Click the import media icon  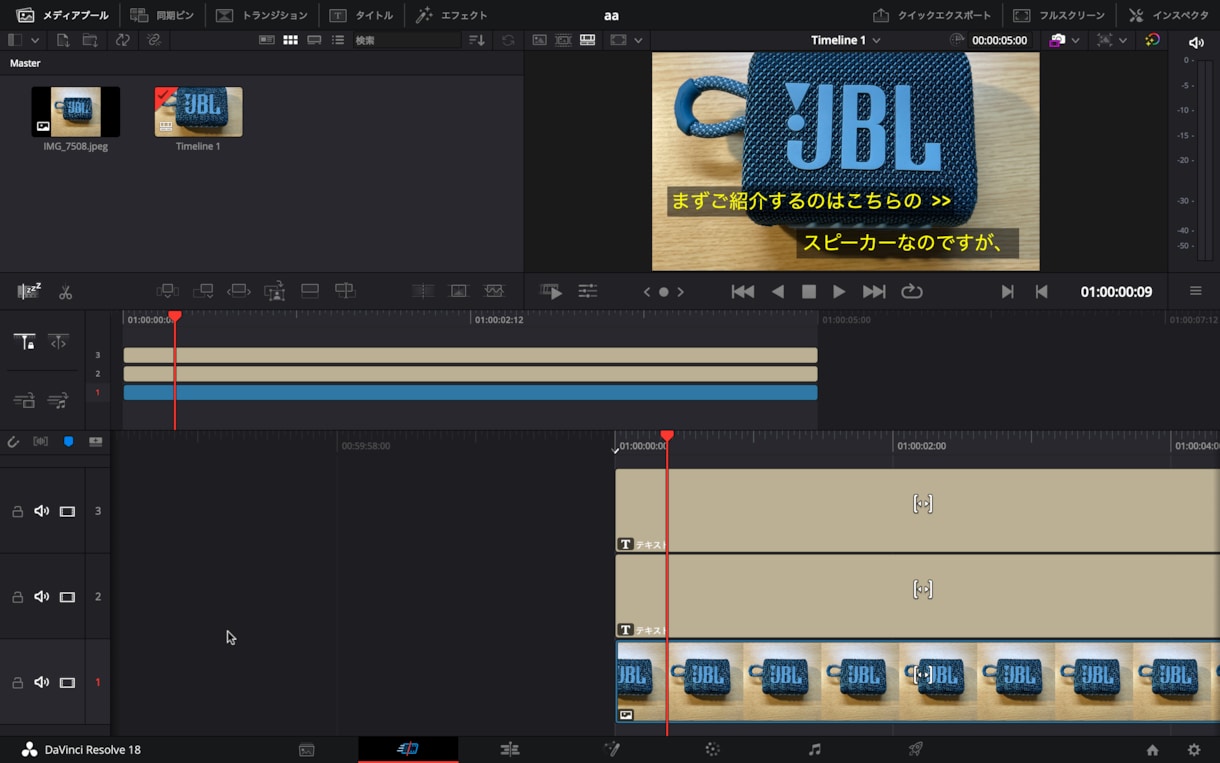click(62, 40)
